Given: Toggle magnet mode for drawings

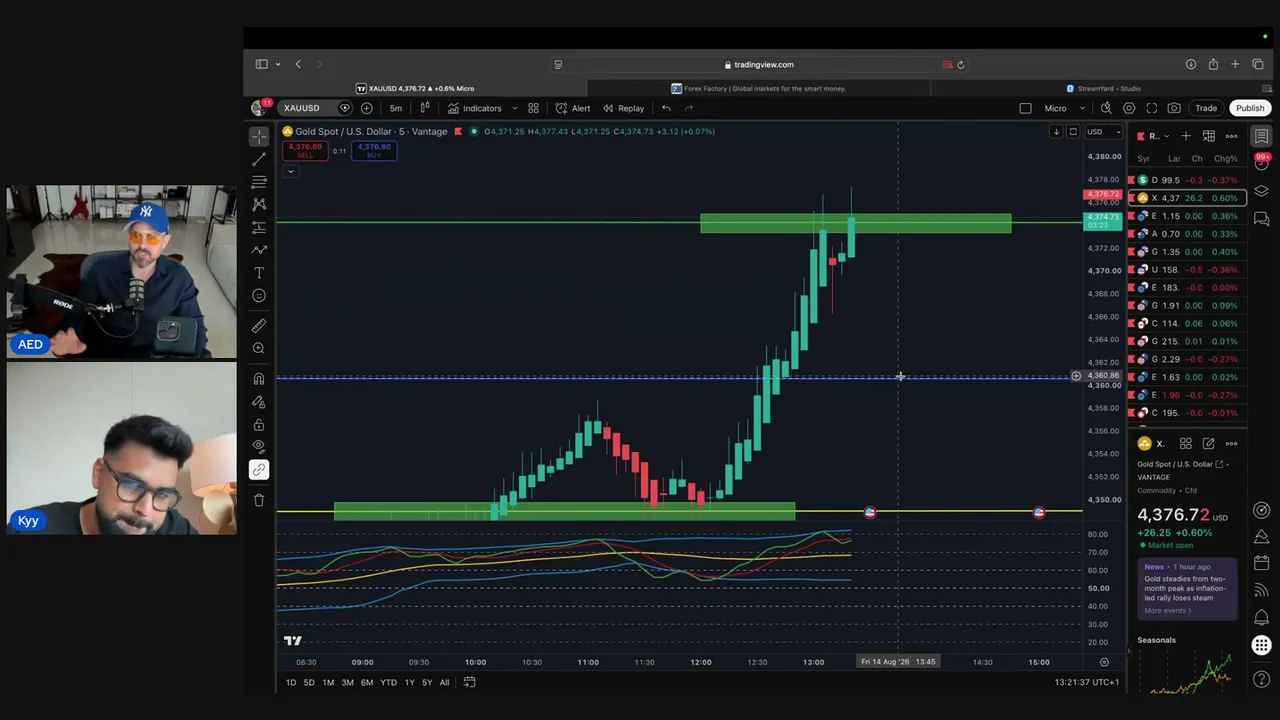Looking at the screenshot, I should coord(259,378).
